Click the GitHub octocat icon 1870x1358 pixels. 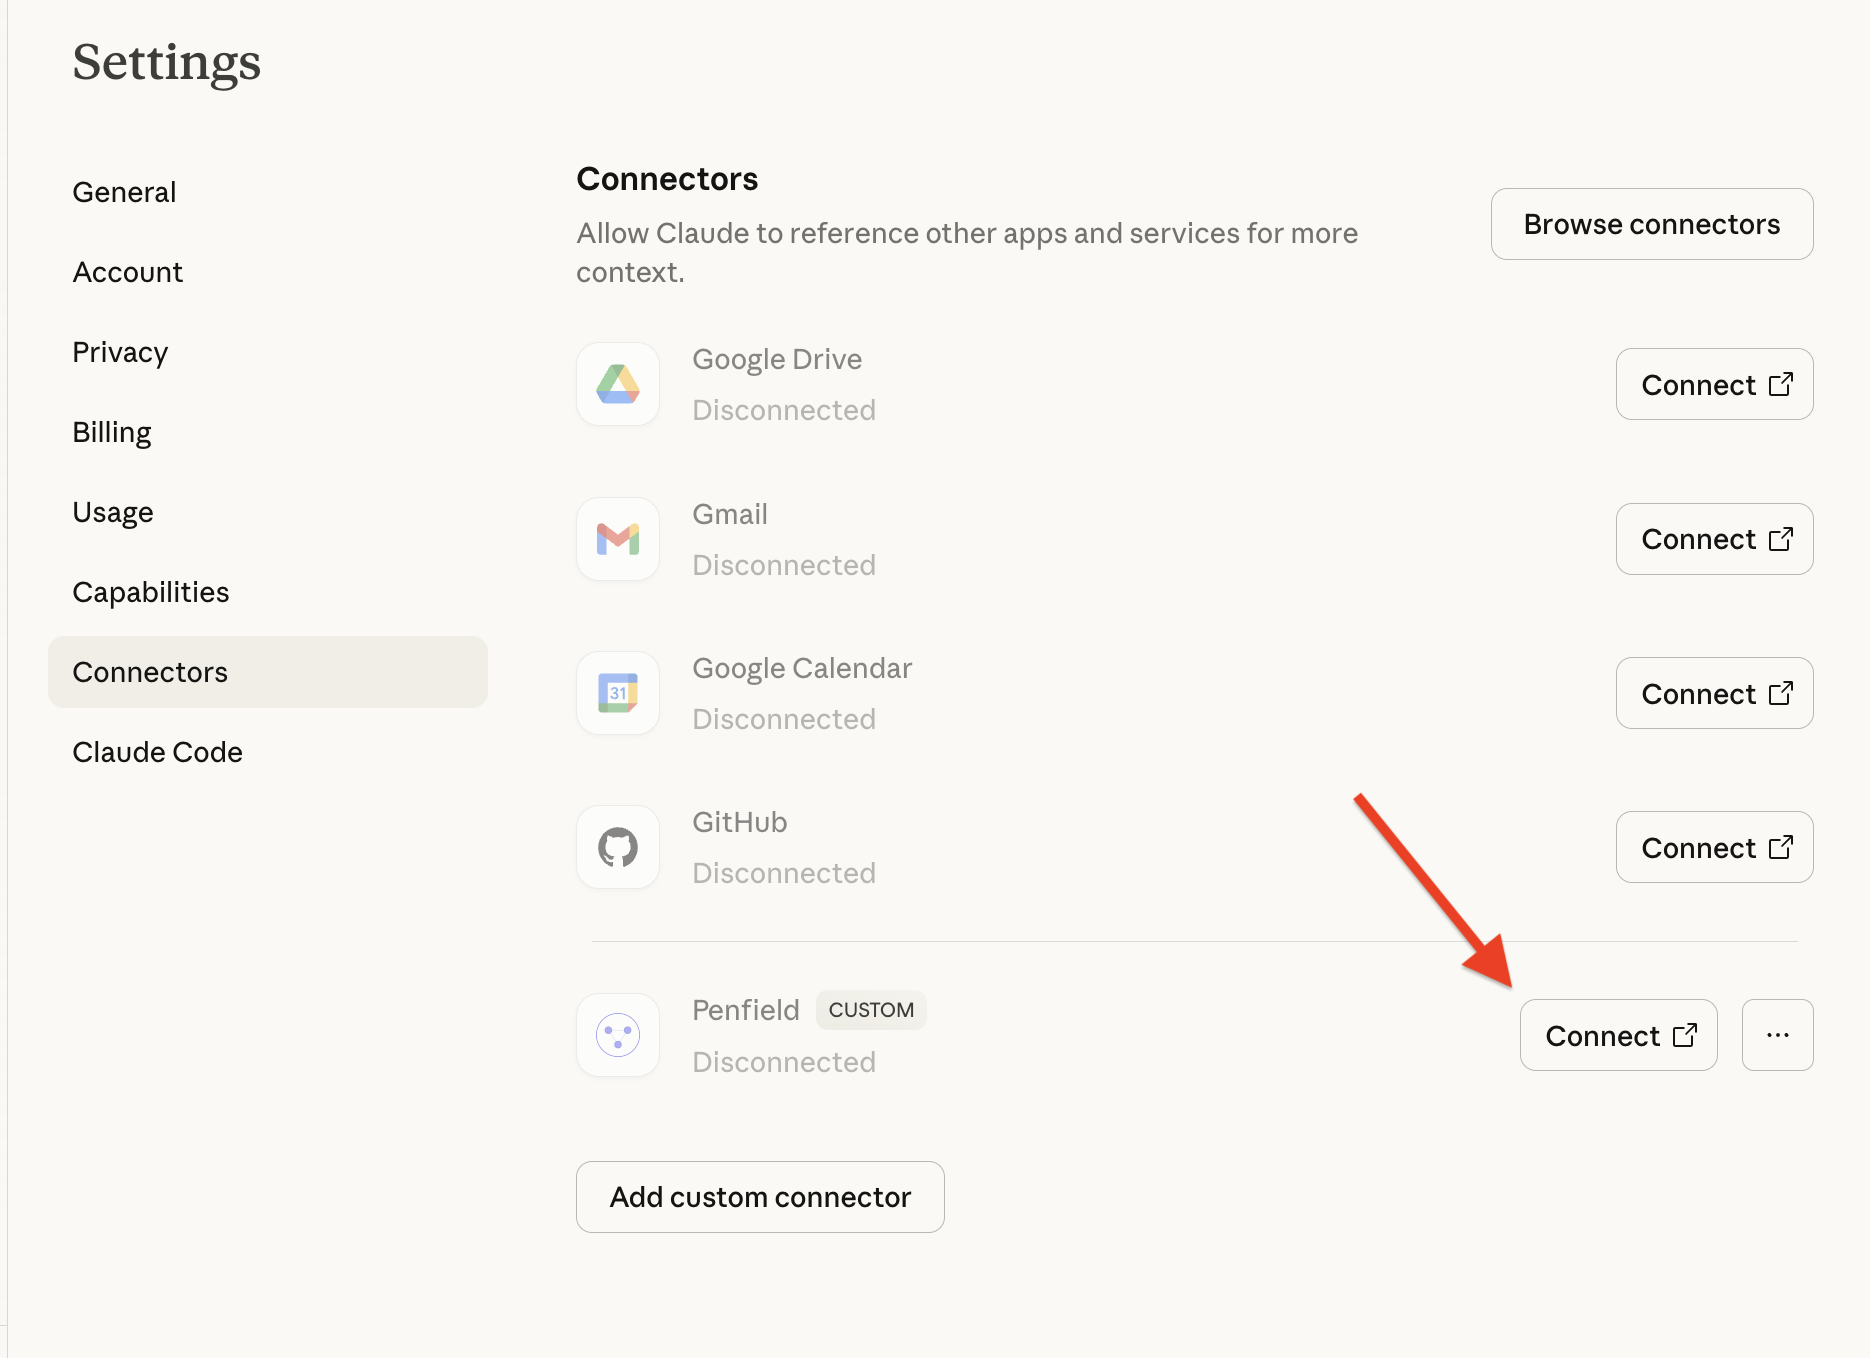click(618, 847)
